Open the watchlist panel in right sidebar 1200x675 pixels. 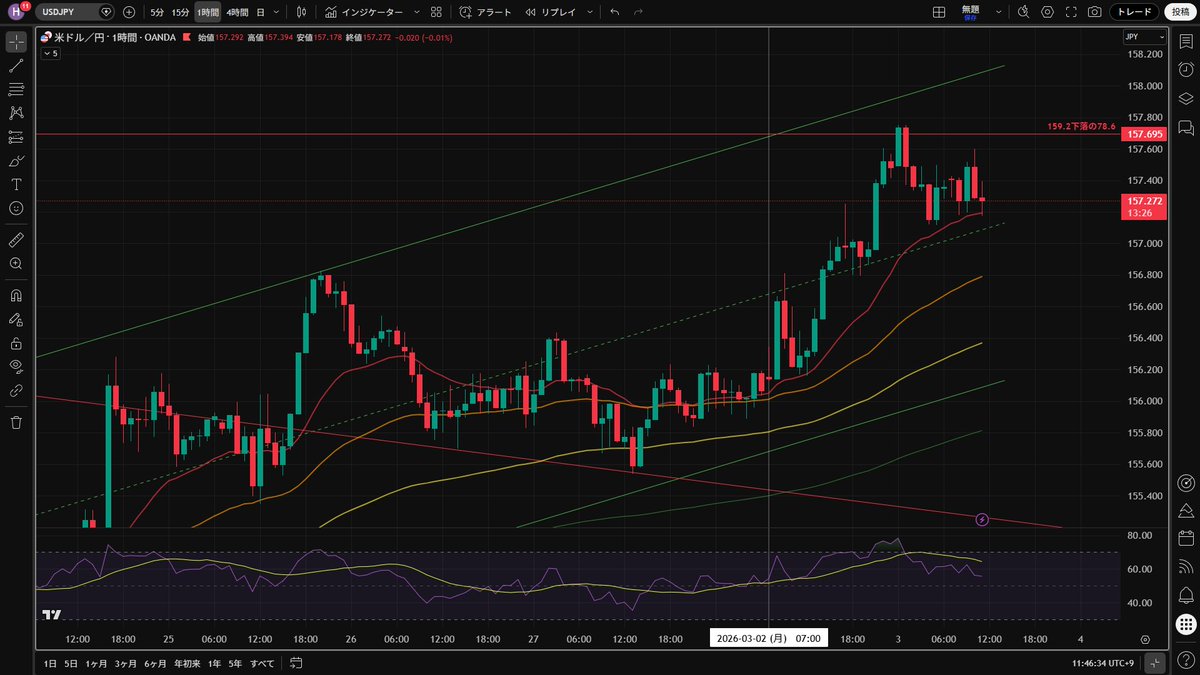(1186, 42)
